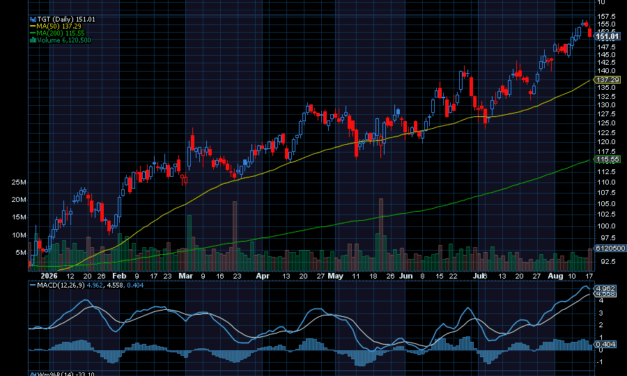Click the 22 date label in June
Viewport: 627px width, 376px height.
point(453,276)
